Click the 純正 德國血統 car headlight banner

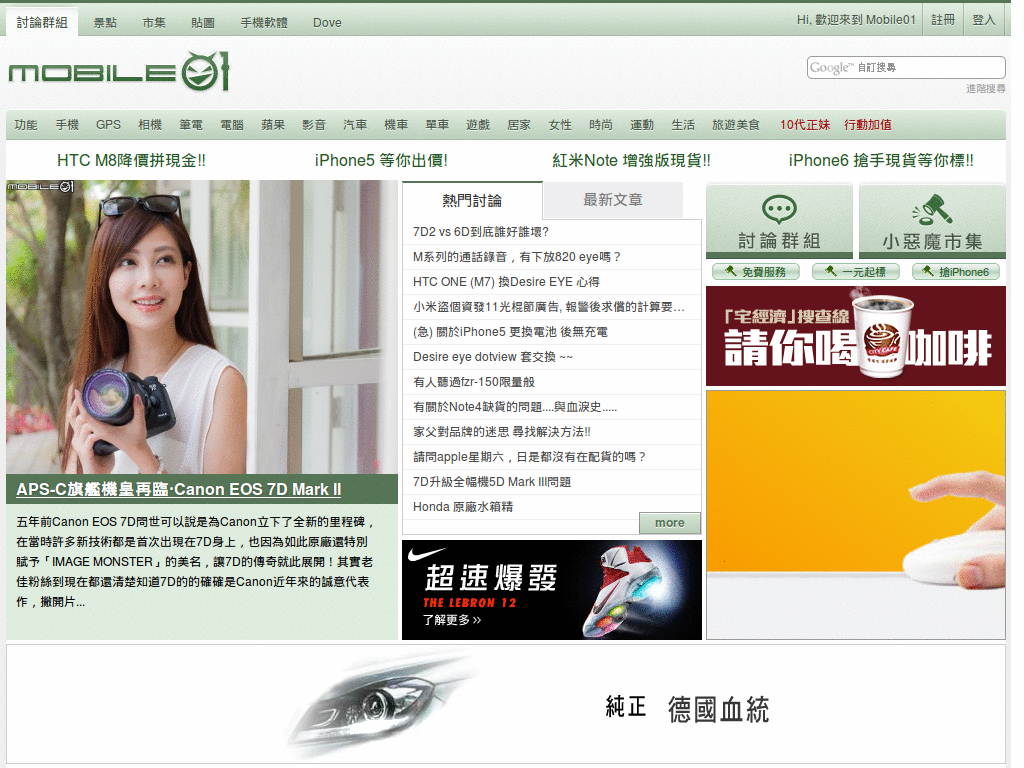click(506, 704)
